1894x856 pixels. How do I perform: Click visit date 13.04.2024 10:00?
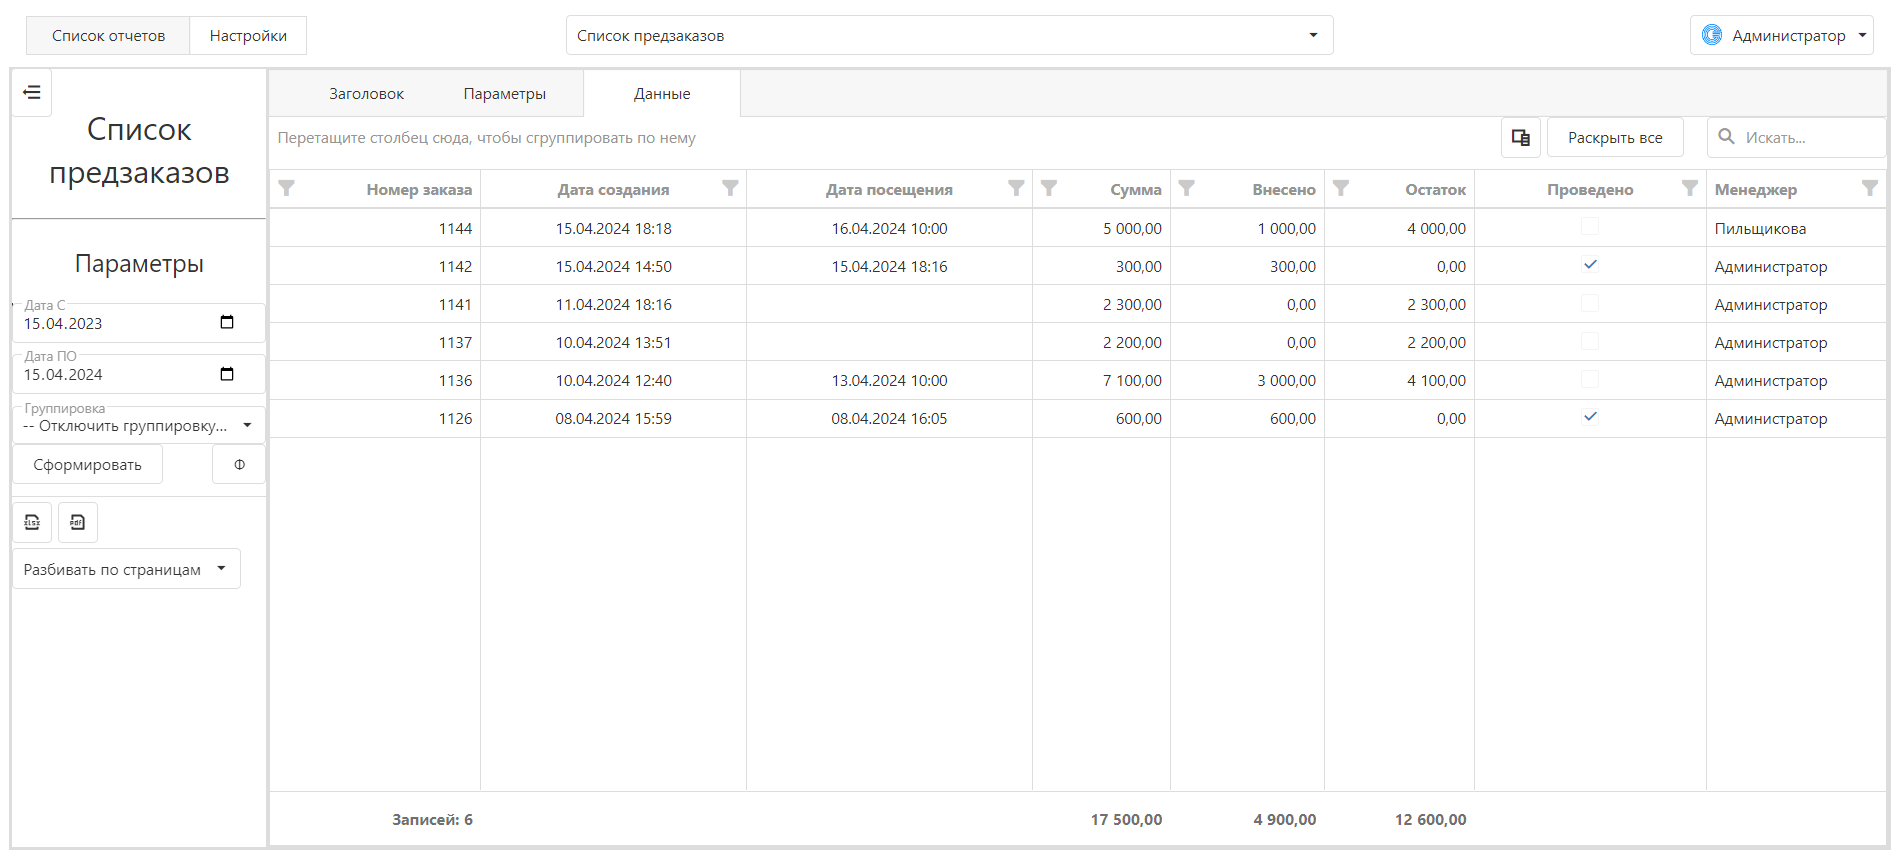pyautogui.click(x=889, y=380)
